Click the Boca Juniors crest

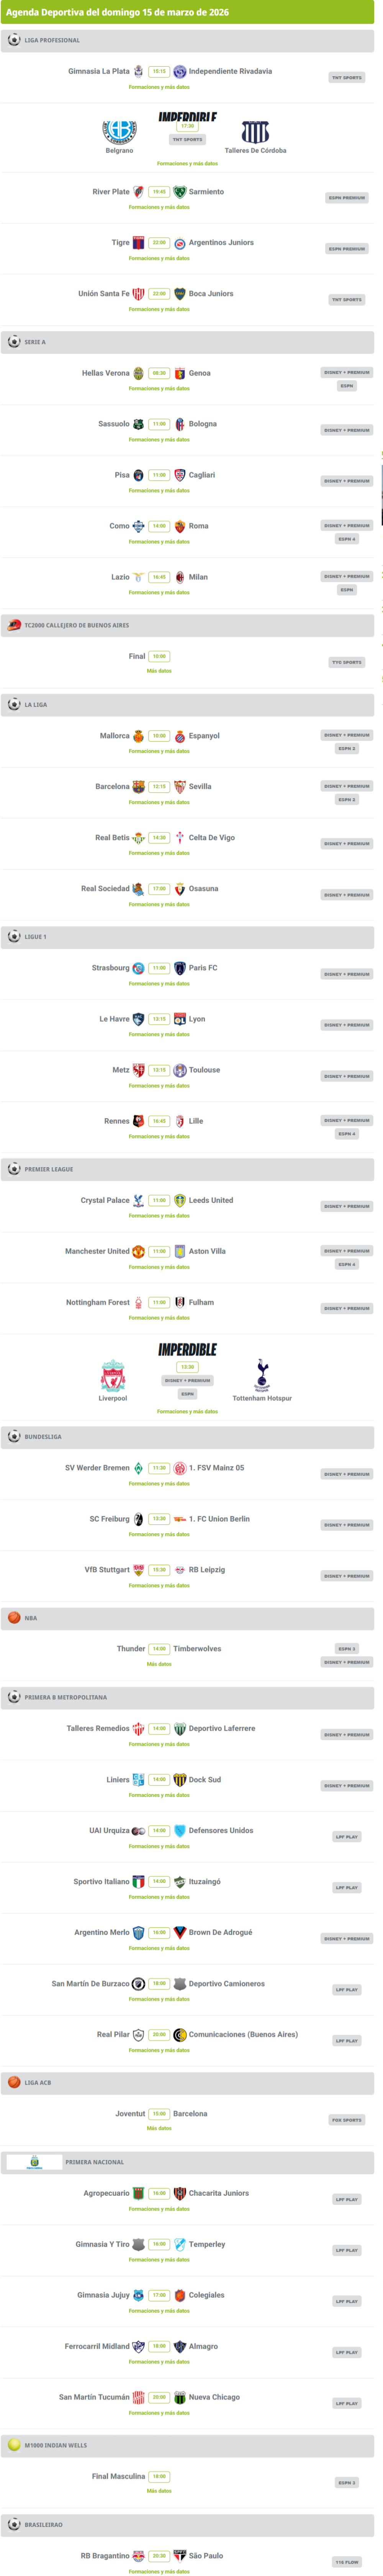click(180, 294)
